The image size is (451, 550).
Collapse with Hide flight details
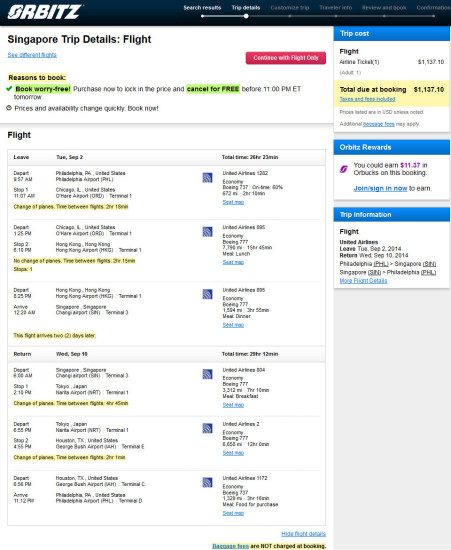[x=304, y=534]
